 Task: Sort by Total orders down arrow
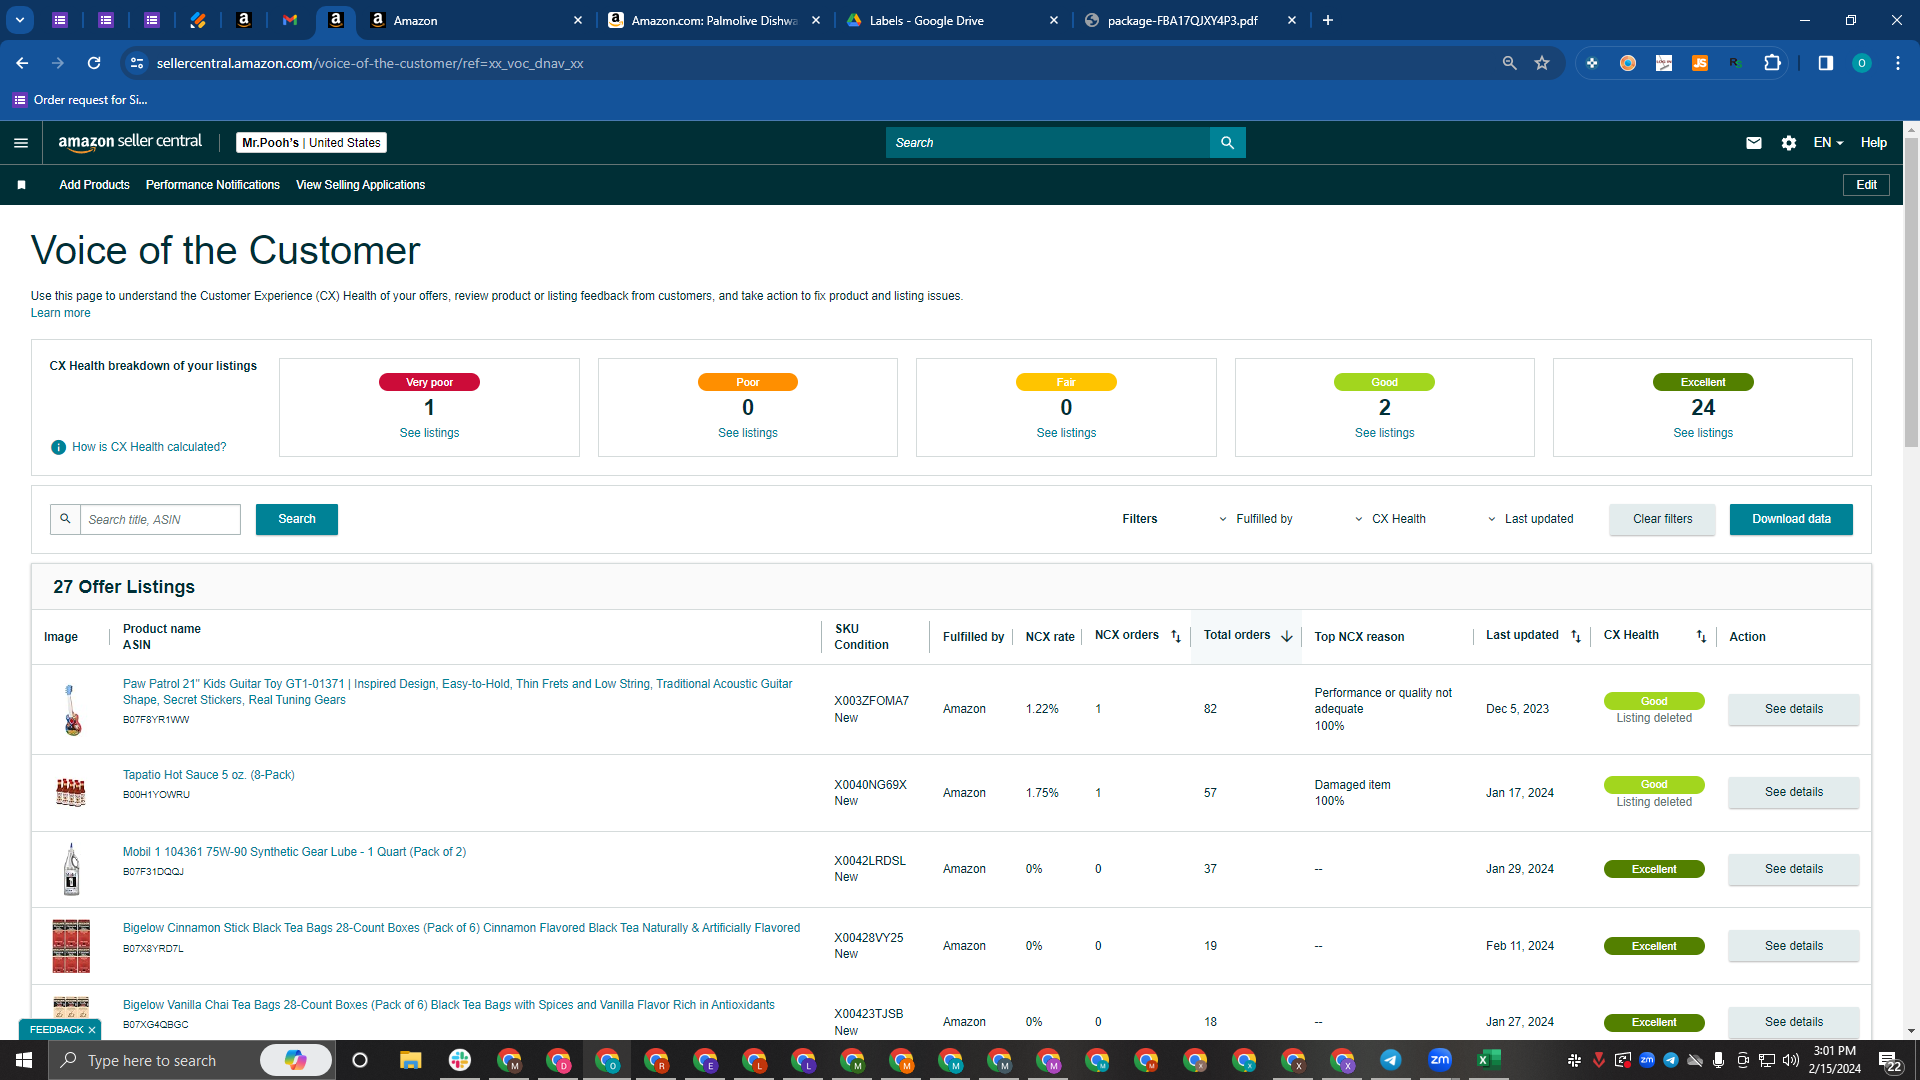(x=1286, y=636)
